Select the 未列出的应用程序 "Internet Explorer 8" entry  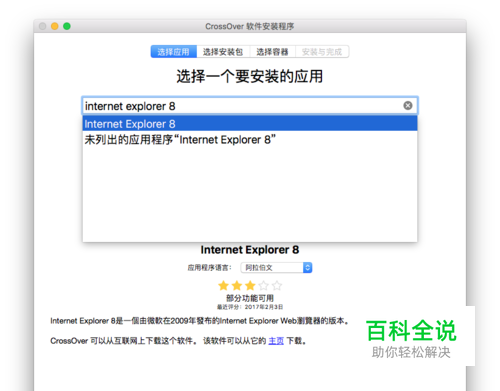250,139
